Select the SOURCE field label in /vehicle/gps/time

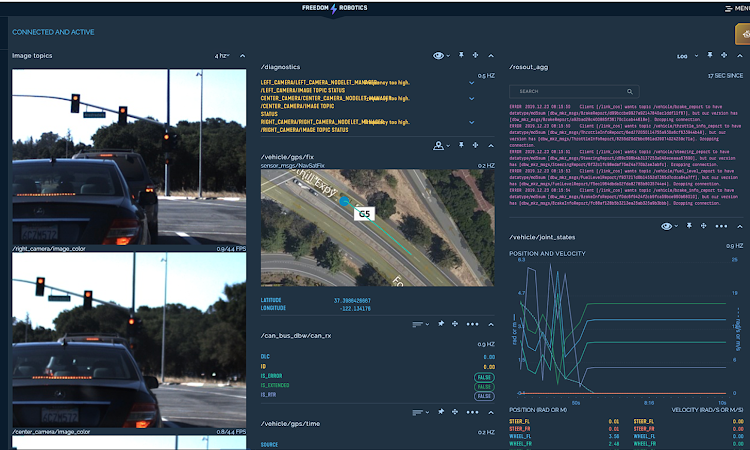269,445
